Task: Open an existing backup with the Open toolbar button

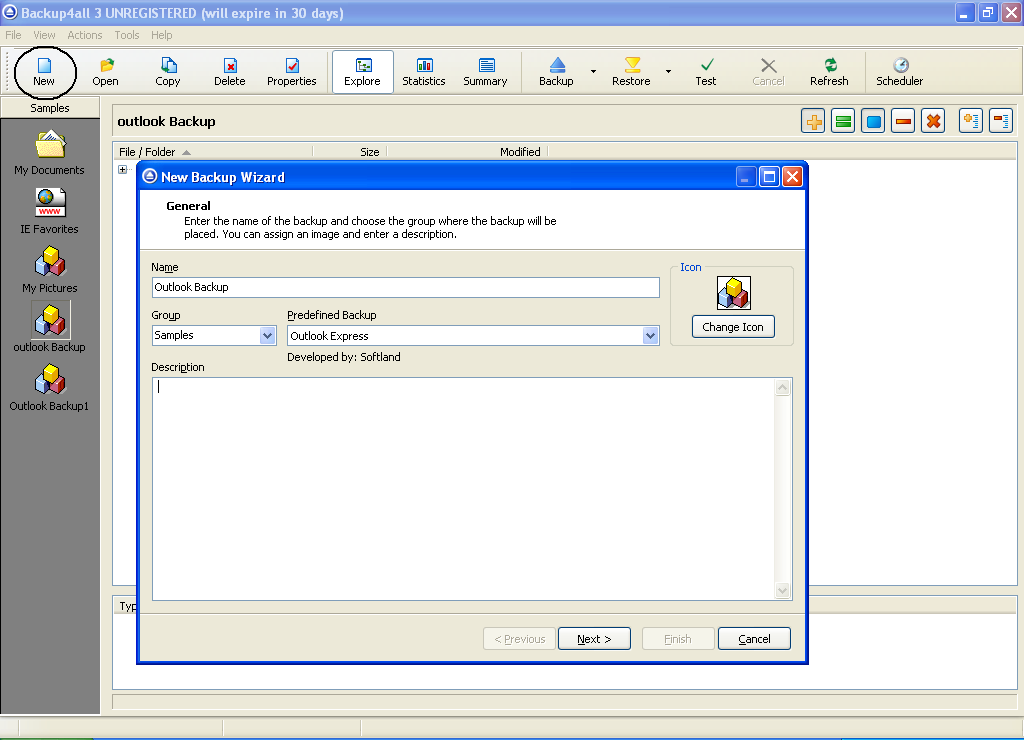Action: click(x=105, y=72)
